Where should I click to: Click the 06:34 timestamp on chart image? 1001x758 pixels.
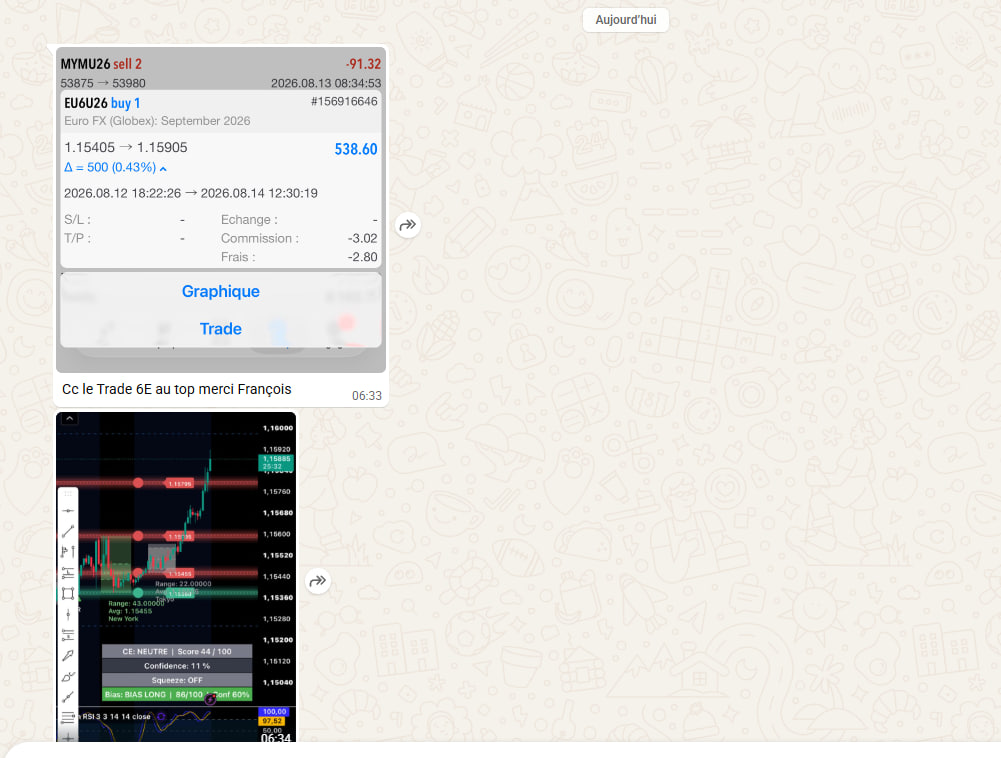(276, 738)
